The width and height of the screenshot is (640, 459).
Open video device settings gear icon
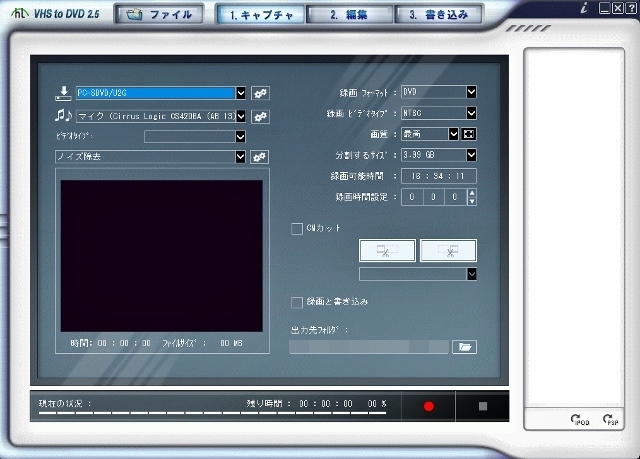pos(260,93)
